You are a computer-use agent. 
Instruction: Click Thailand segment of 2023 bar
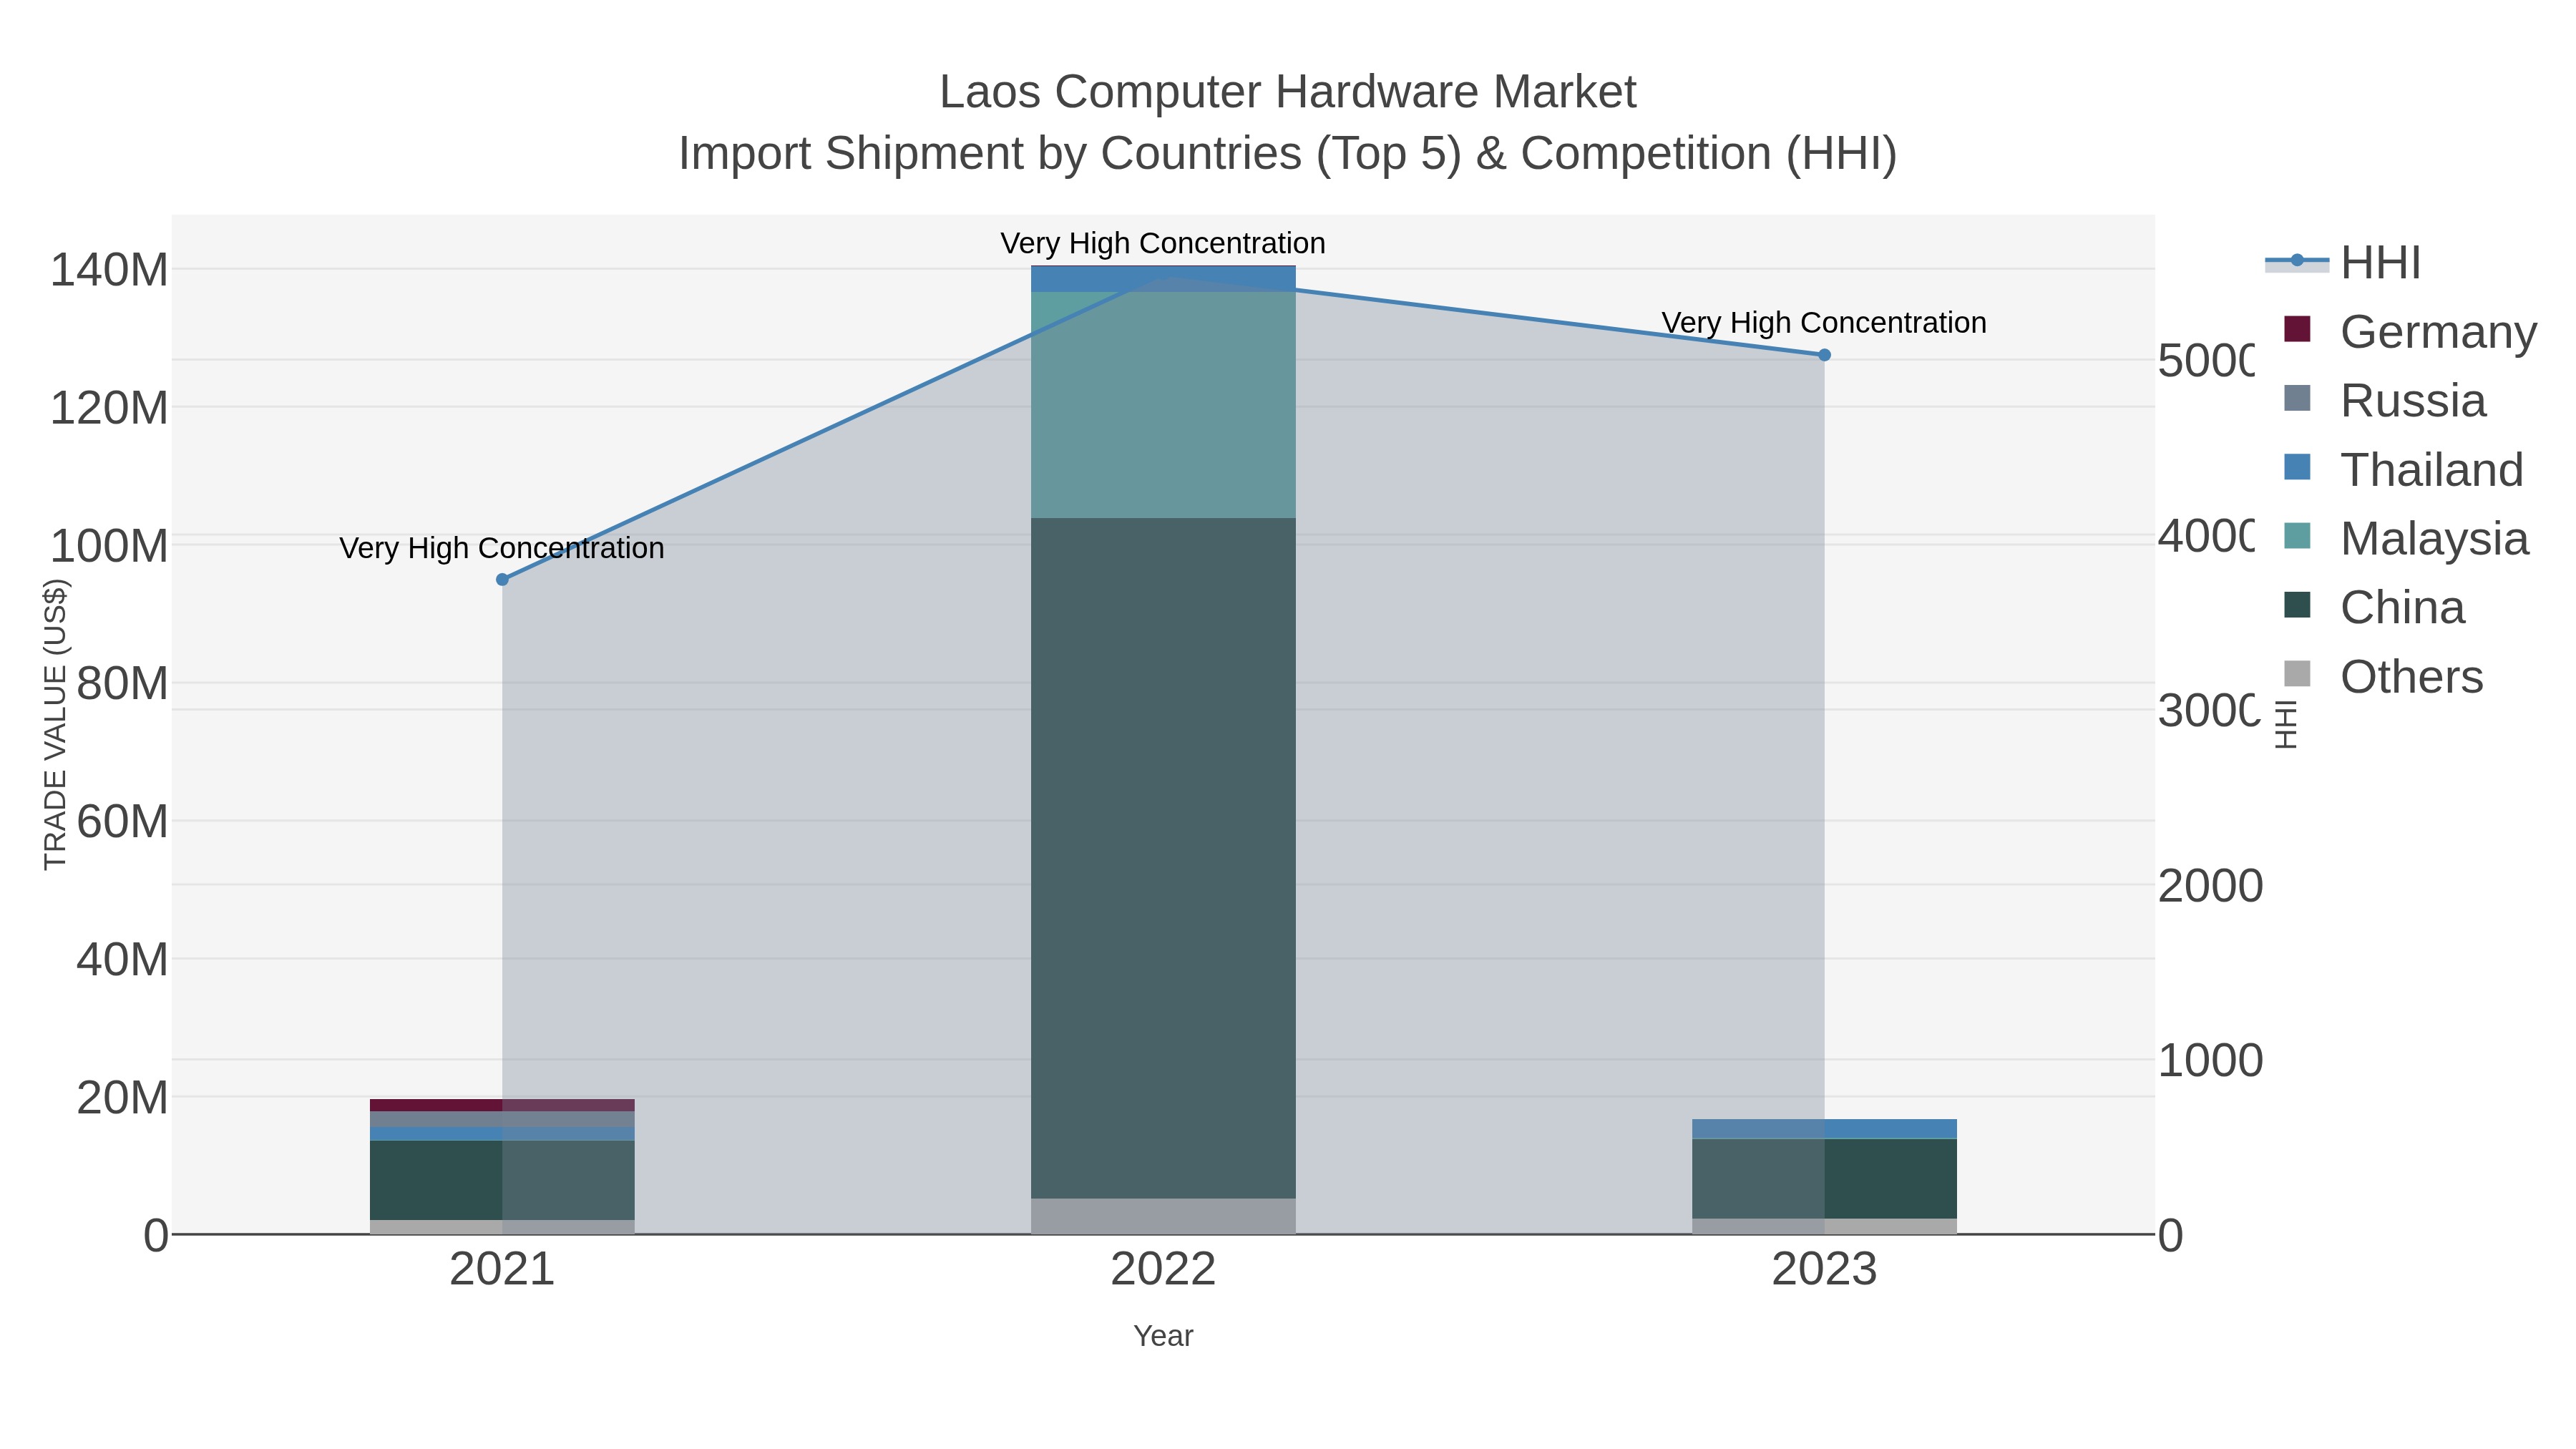(1824, 1129)
